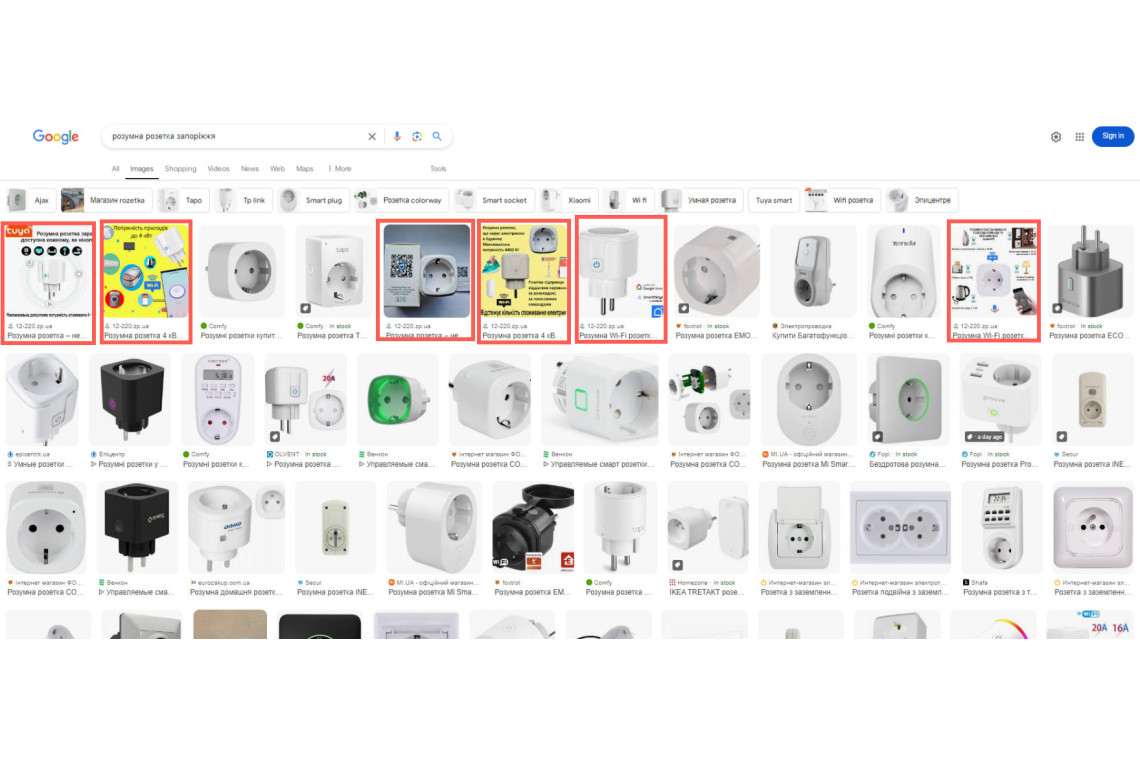Viewport: 1140px width, 760px height.
Task: Open the Fopi Pro socket thumbnail posted a day ago
Action: pos(1001,400)
